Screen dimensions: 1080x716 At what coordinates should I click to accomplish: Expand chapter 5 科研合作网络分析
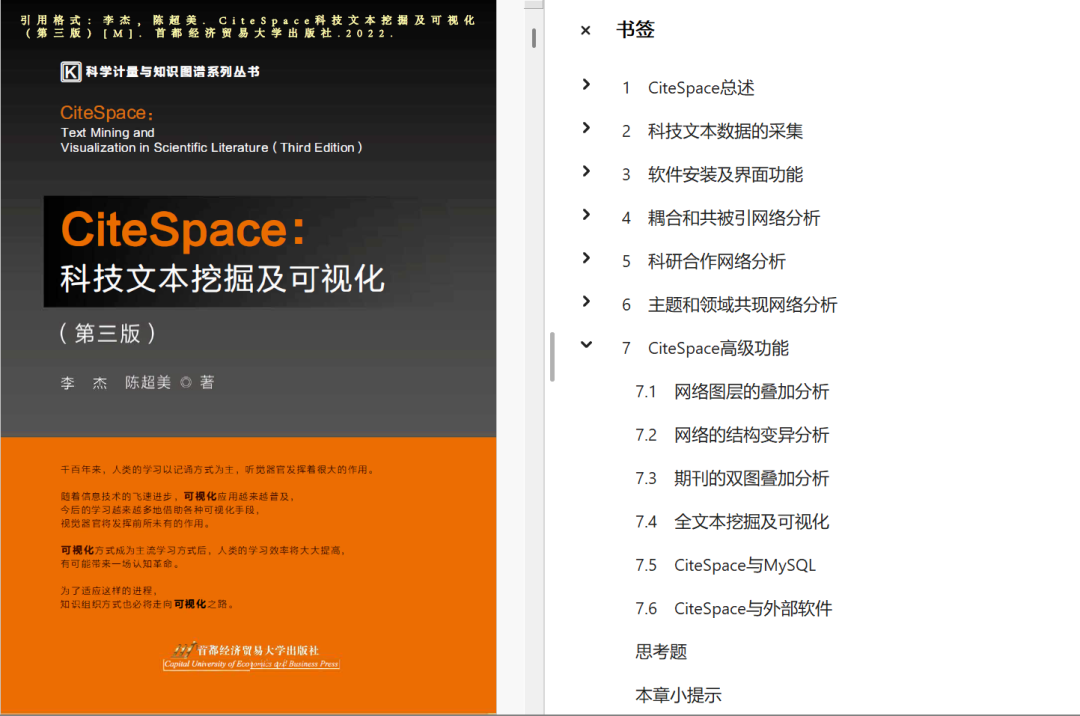point(586,258)
